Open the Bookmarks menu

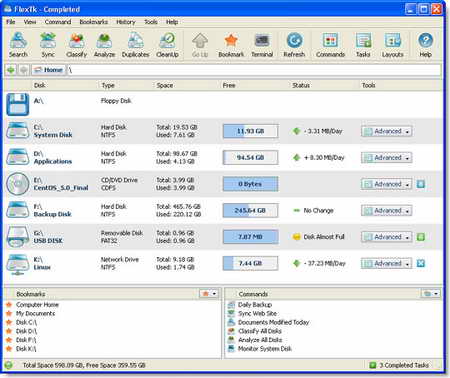94,22
